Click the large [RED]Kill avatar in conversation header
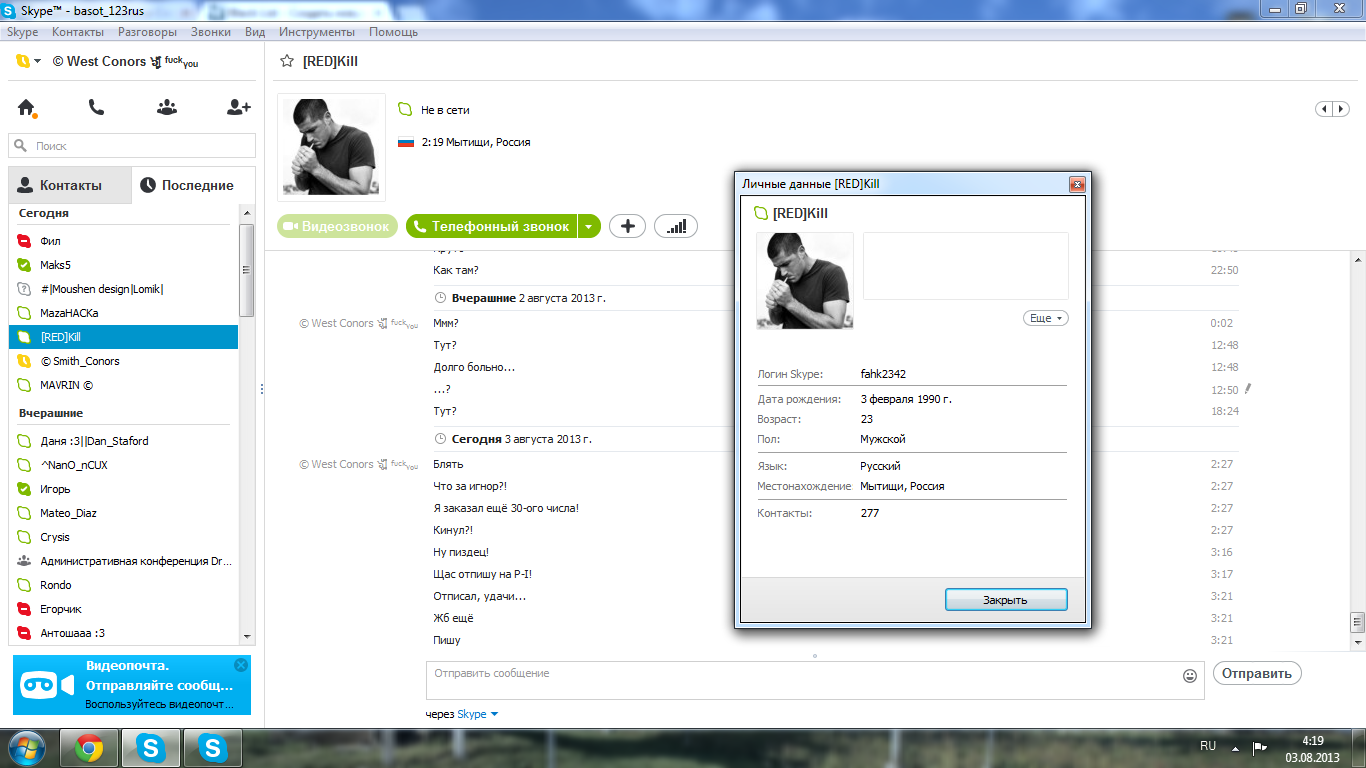Image resolution: width=1366 pixels, height=768 pixels. pyautogui.click(x=331, y=148)
